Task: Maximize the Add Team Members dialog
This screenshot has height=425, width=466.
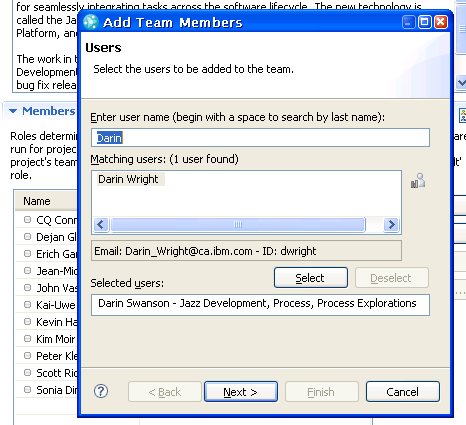Action: point(425,22)
